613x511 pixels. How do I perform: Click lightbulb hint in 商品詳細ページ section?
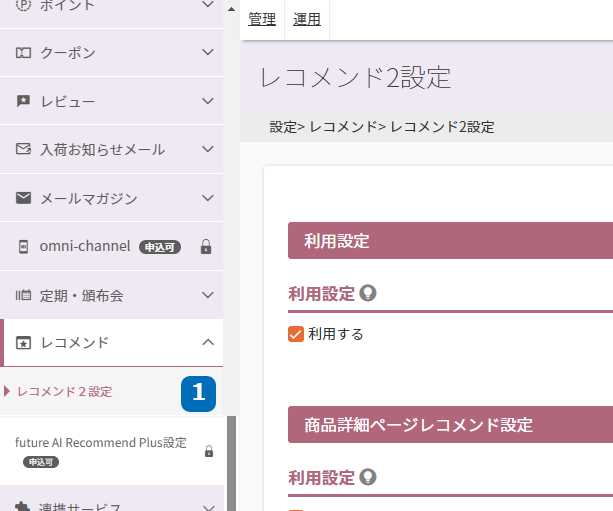tap(367, 477)
